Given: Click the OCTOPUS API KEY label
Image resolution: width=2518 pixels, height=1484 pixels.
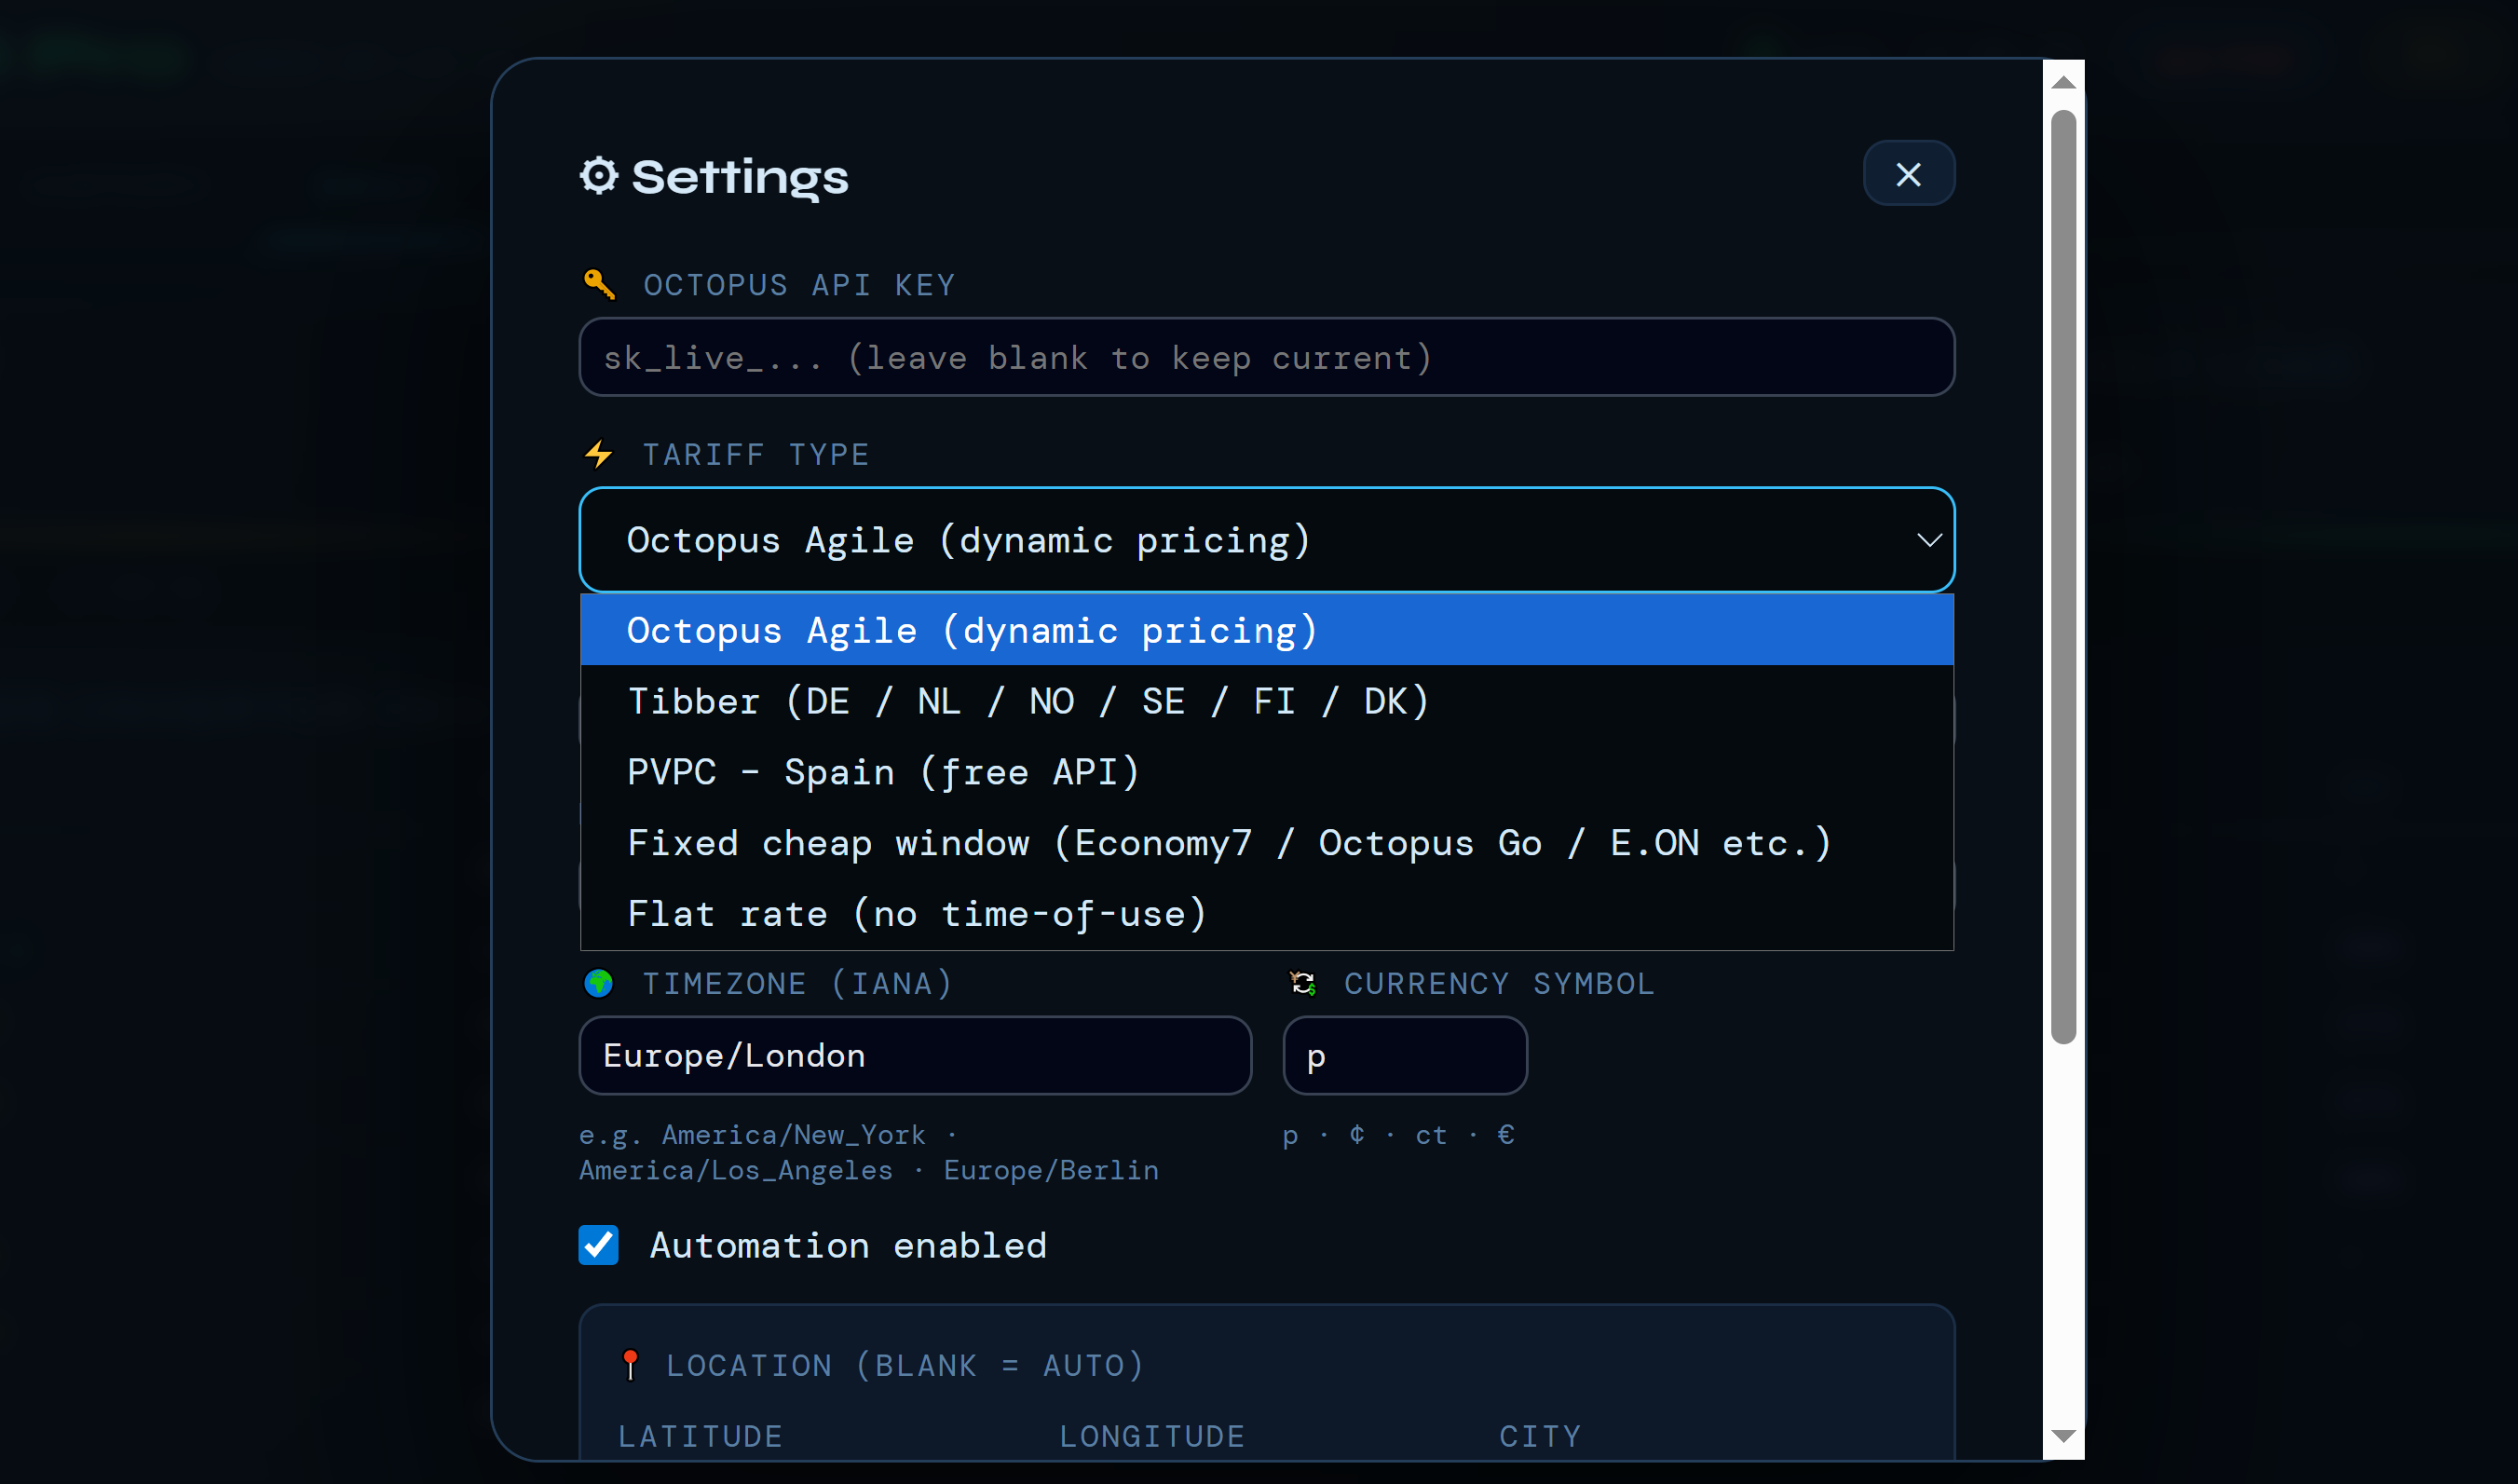Looking at the screenshot, I should pyautogui.click(x=799, y=285).
